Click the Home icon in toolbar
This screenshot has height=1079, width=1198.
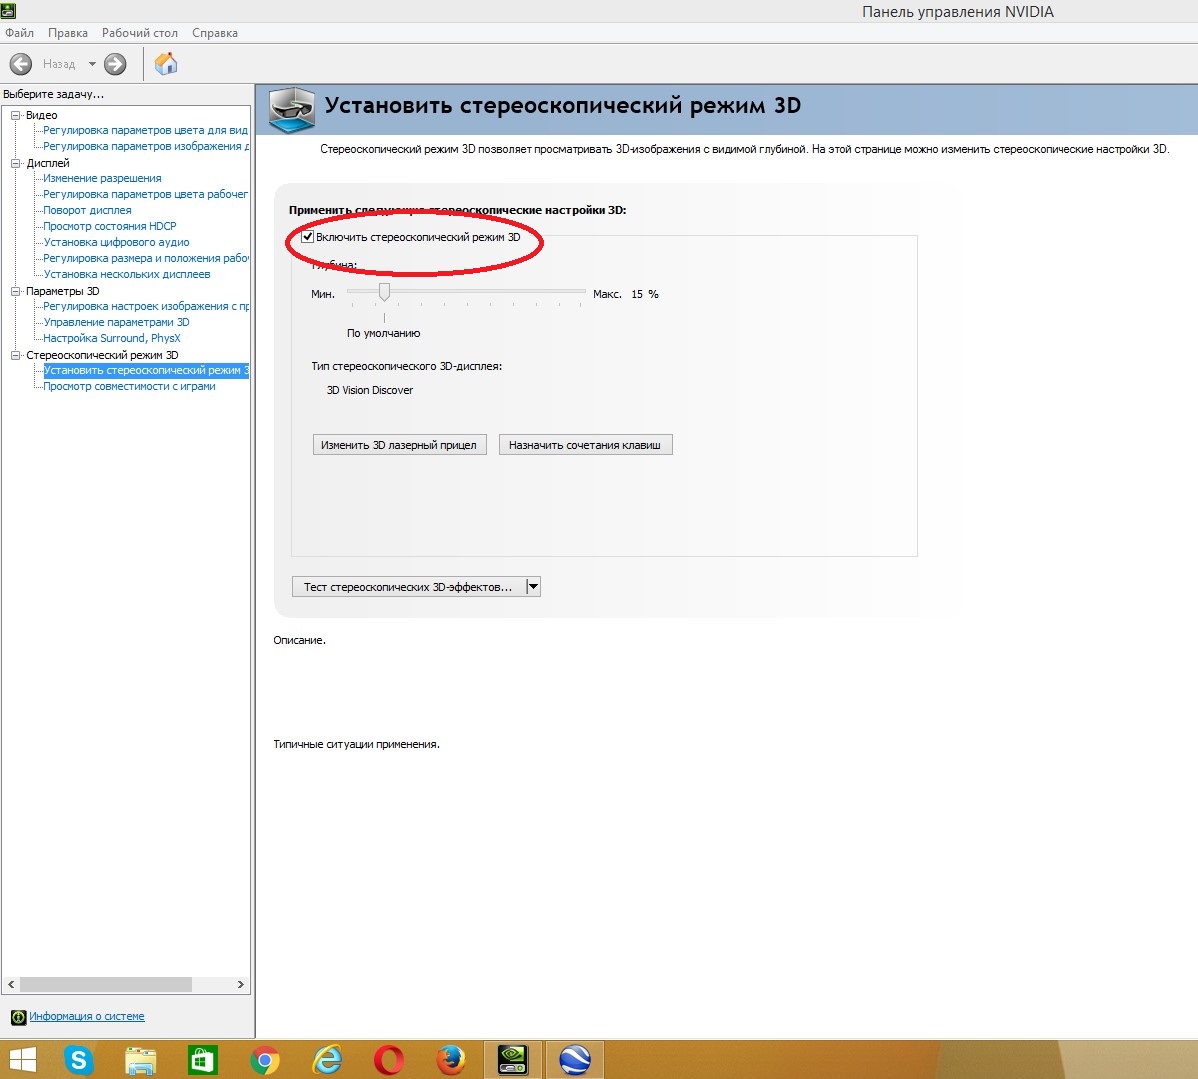166,64
